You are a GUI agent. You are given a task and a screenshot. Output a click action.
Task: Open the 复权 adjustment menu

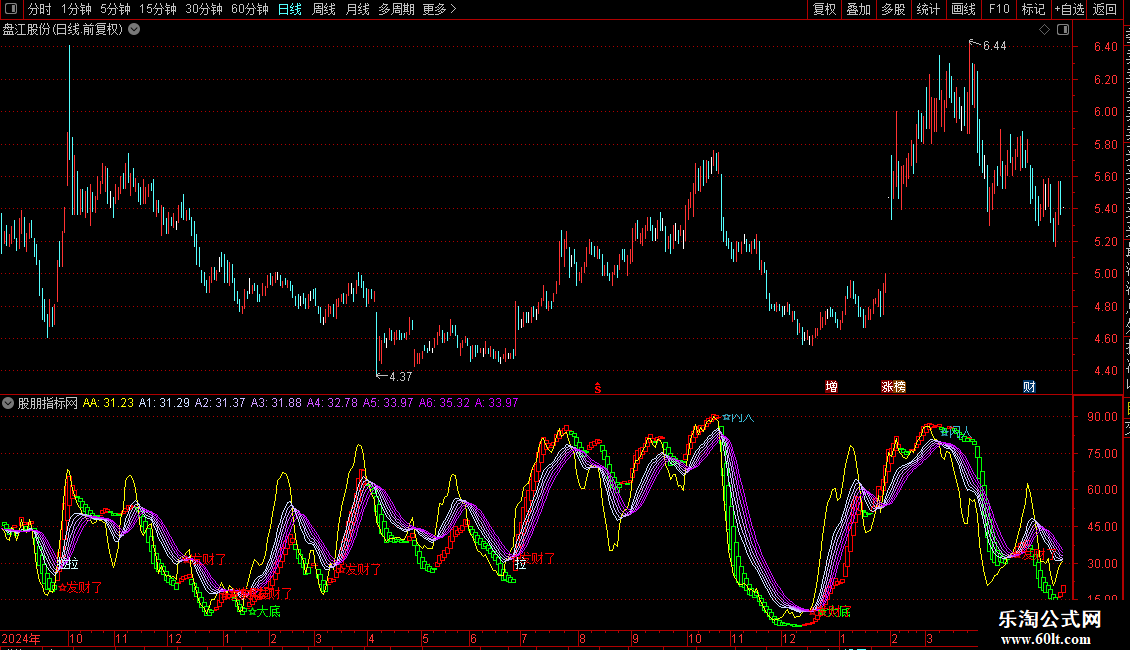coord(824,9)
